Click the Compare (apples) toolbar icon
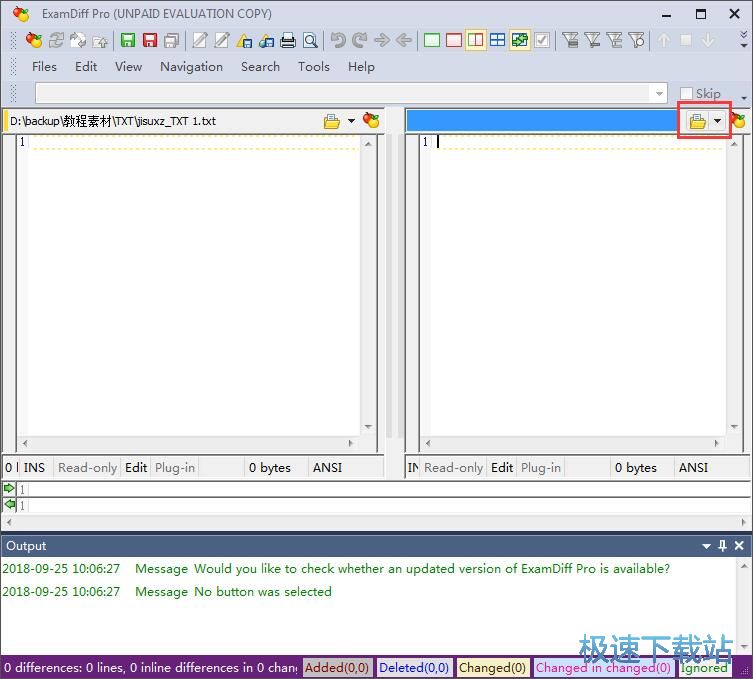The height and width of the screenshot is (679, 753). [x=34, y=40]
